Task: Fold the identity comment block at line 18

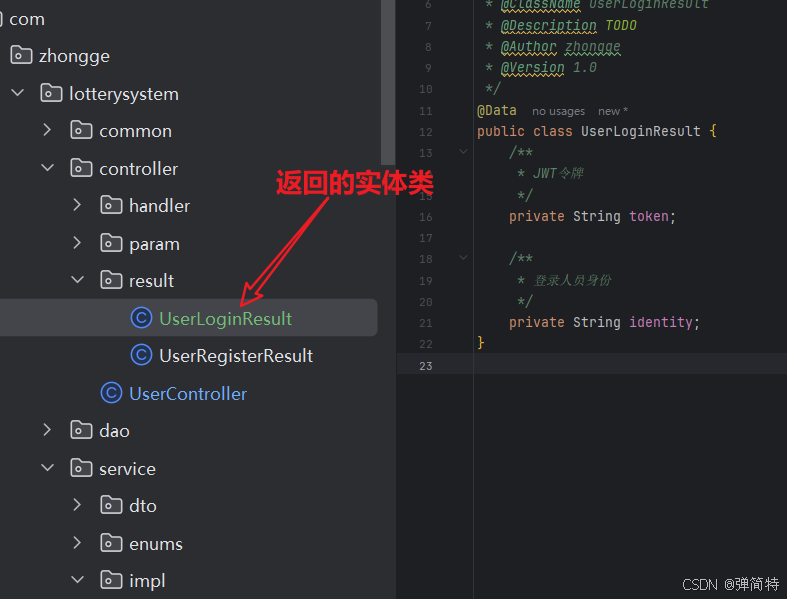Action: point(463,258)
